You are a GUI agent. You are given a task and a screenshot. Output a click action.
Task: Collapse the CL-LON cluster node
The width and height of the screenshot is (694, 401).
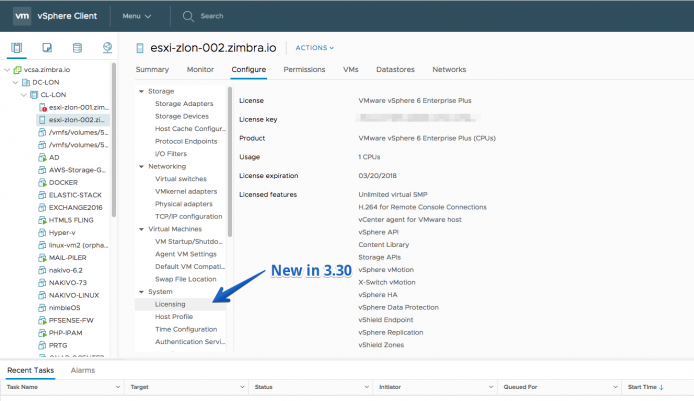[x=23, y=95]
